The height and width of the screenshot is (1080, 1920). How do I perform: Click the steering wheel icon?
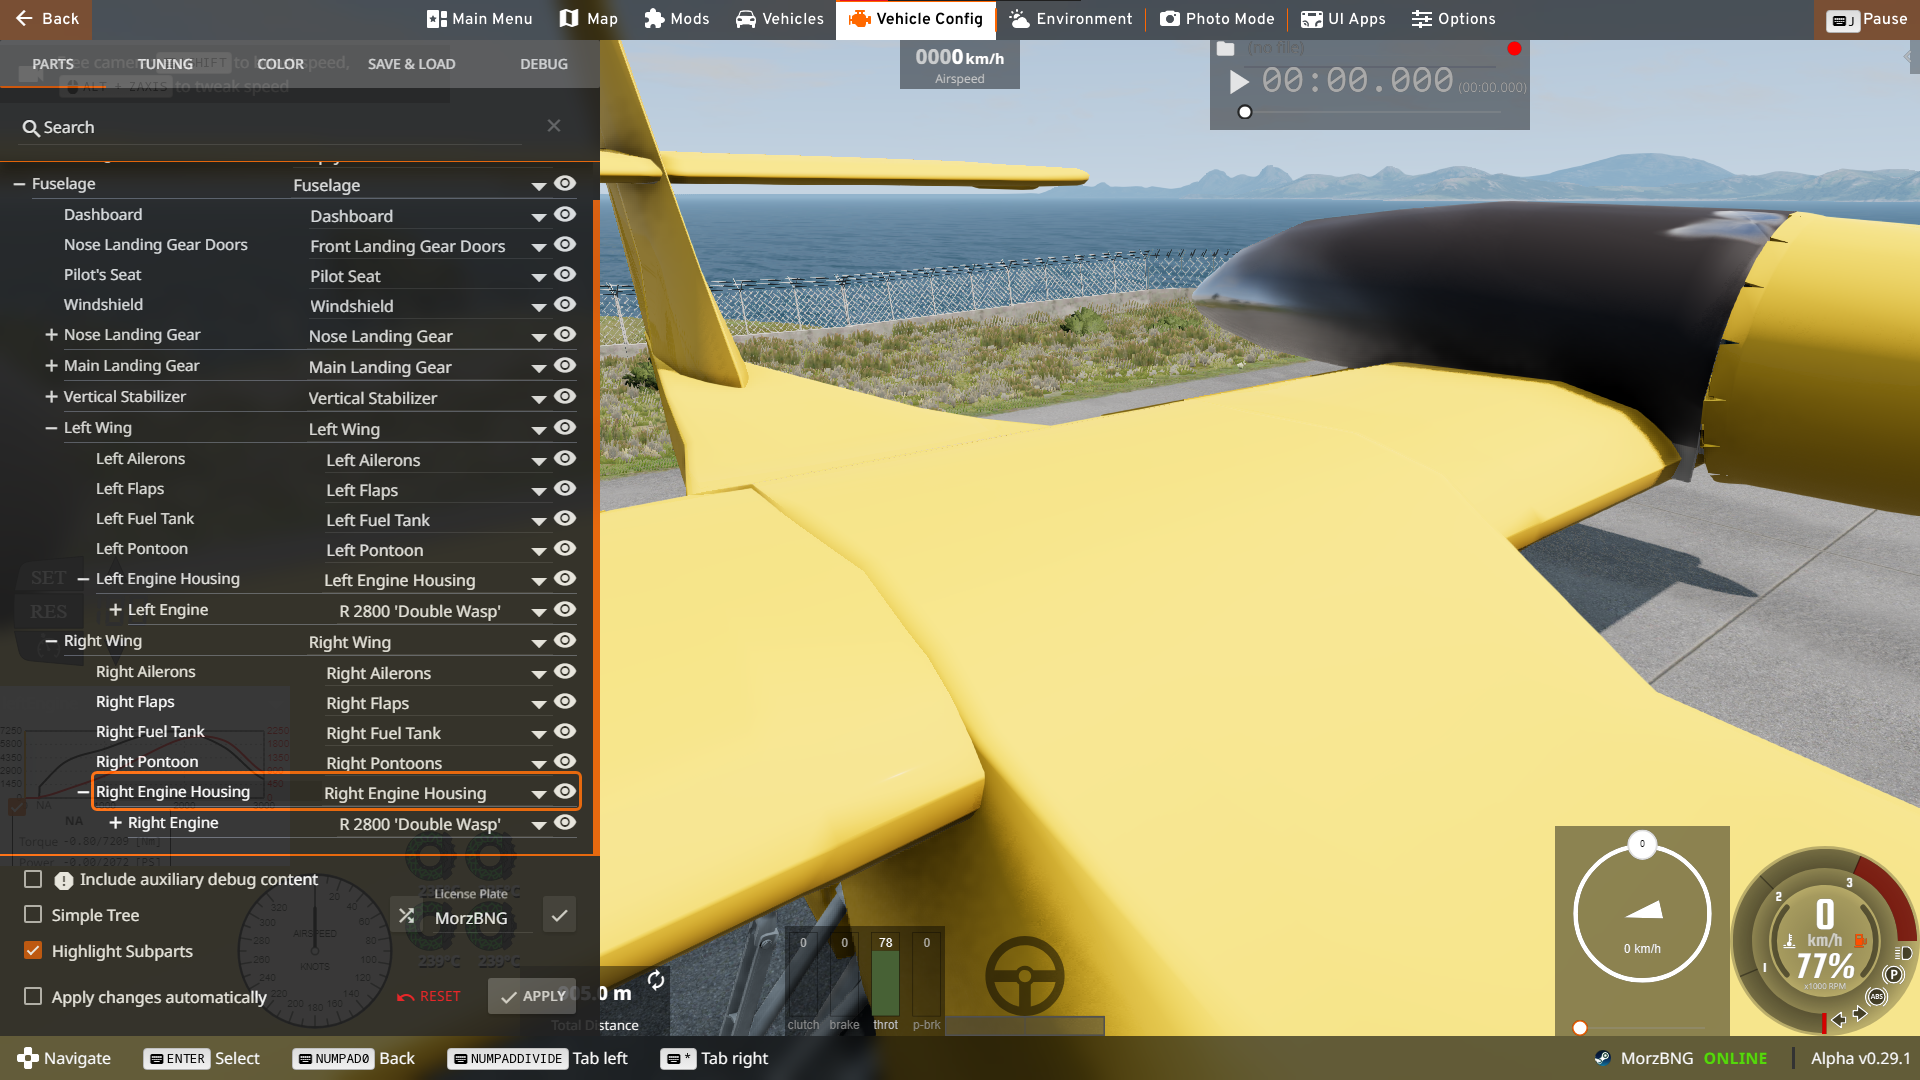click(x=1024, y=976)
